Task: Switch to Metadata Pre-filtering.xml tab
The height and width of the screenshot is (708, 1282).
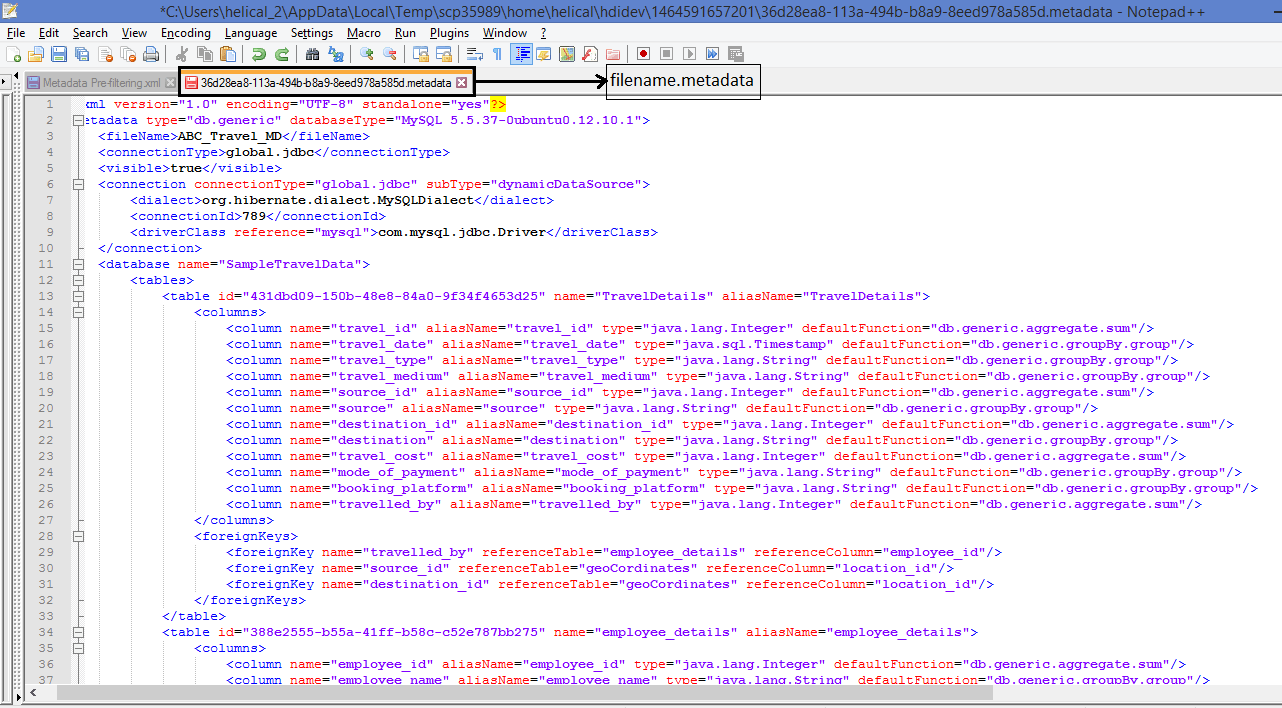Action: pyautogui.click(x=101, y=82)
